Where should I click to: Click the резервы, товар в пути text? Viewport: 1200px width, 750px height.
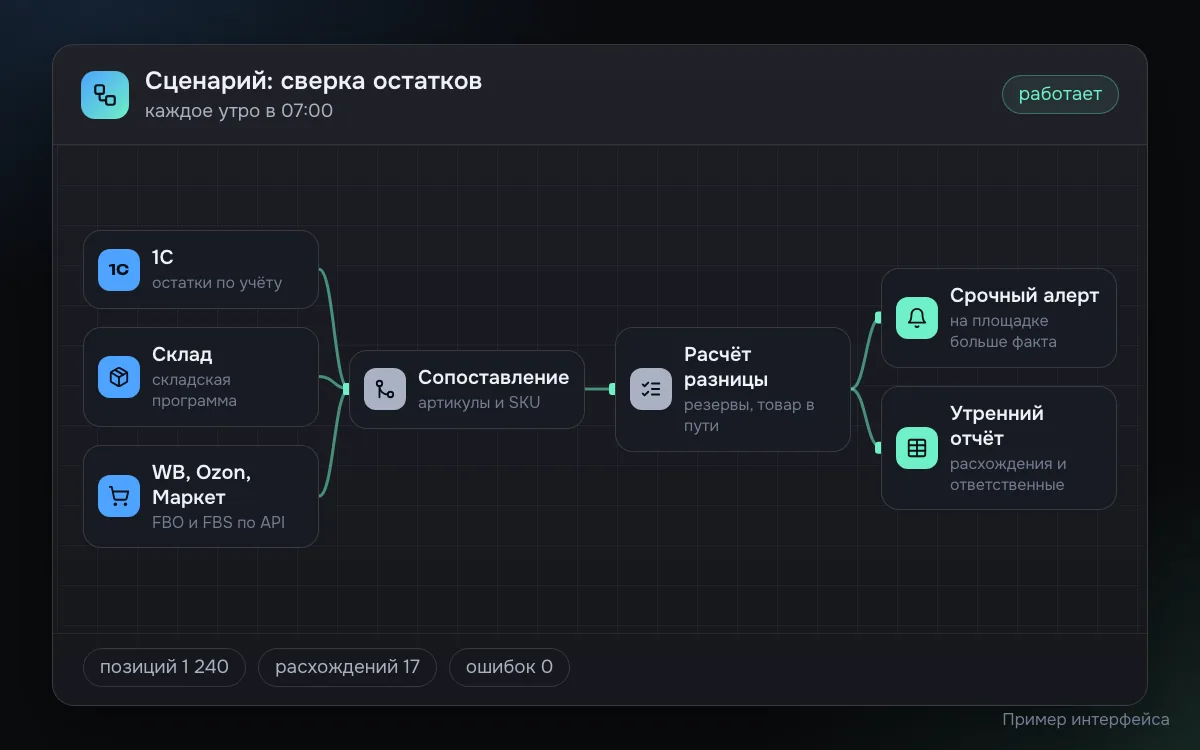coord(749,415)
